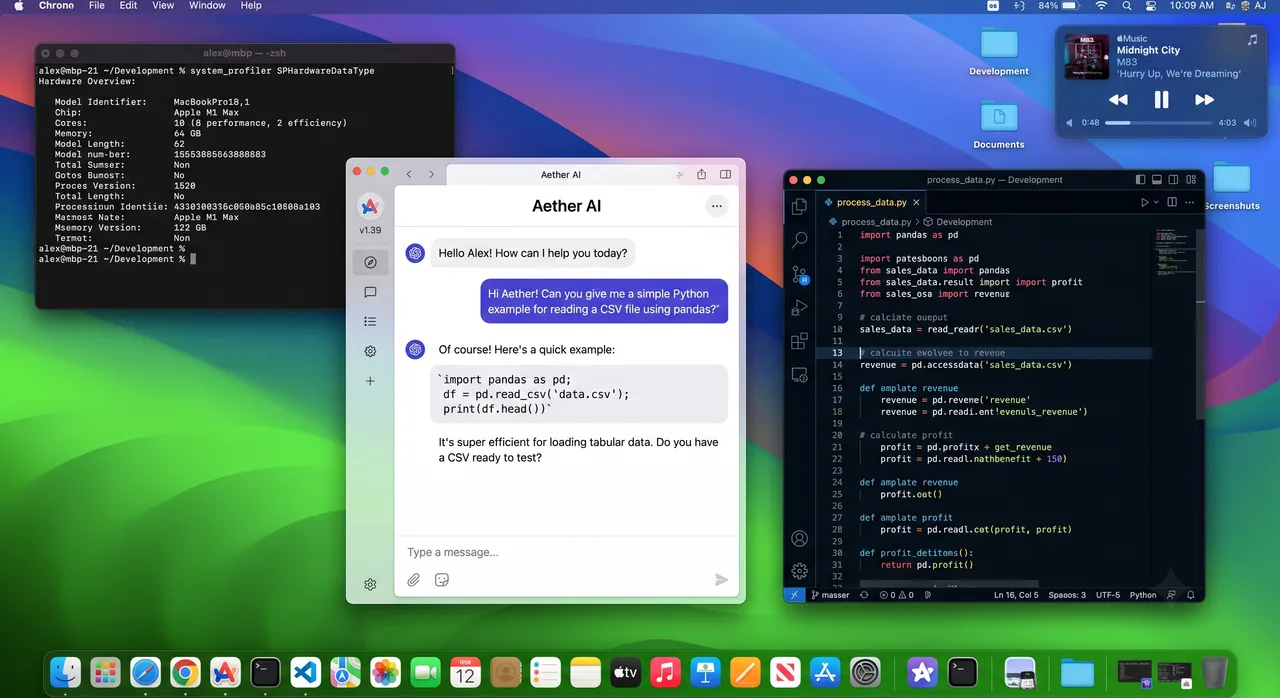Run process_data.py with the play triangle

click(x=1145, y=202)
